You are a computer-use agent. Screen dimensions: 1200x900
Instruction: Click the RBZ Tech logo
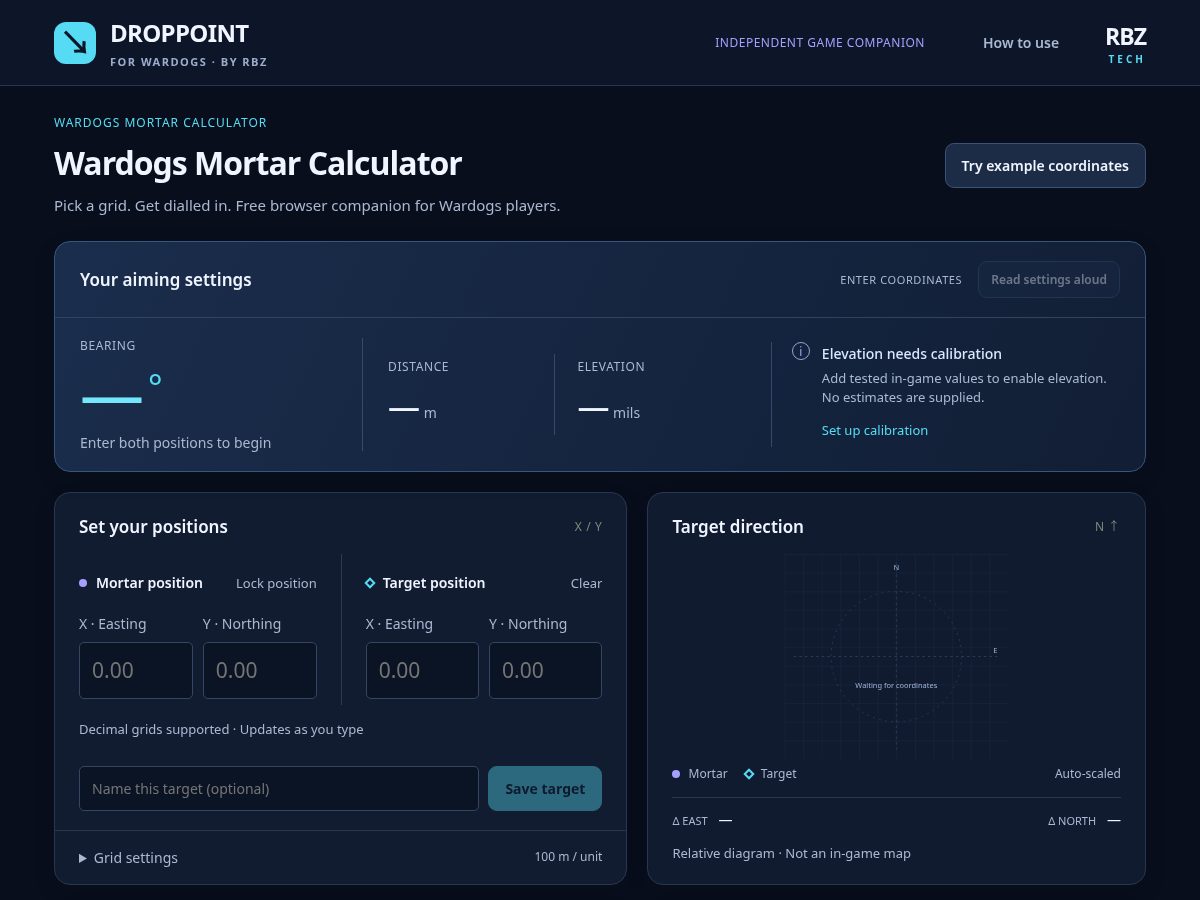pyautogui.click(x=1126, y=45)
